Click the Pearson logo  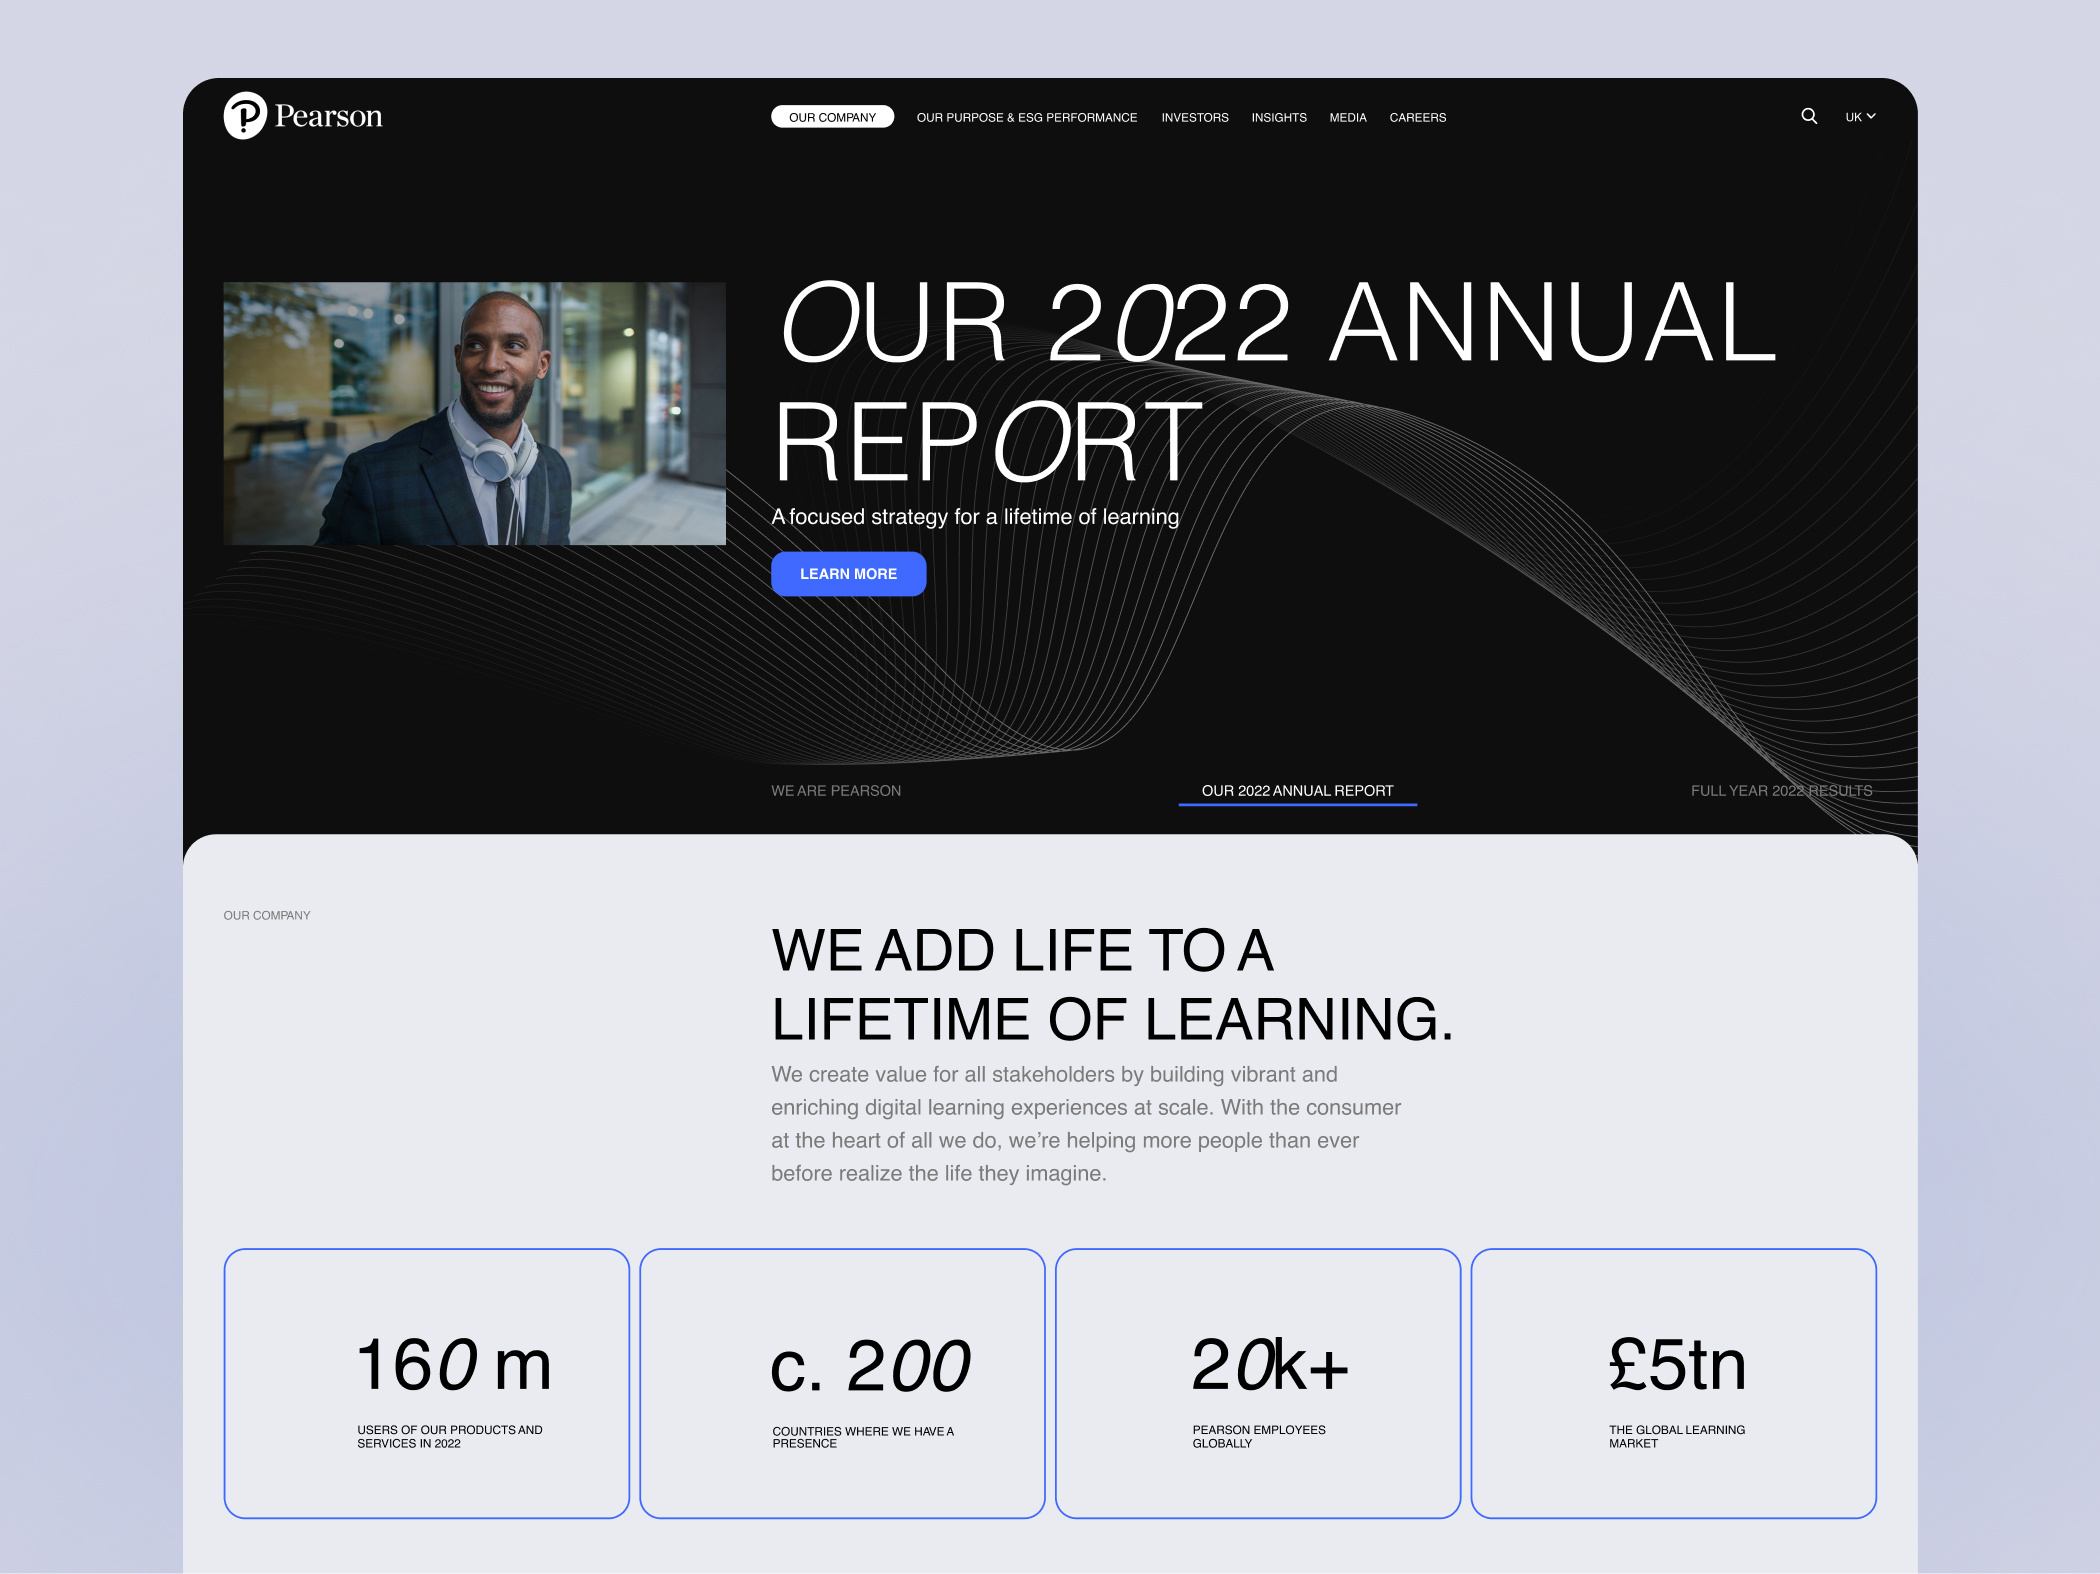[303, 116]
